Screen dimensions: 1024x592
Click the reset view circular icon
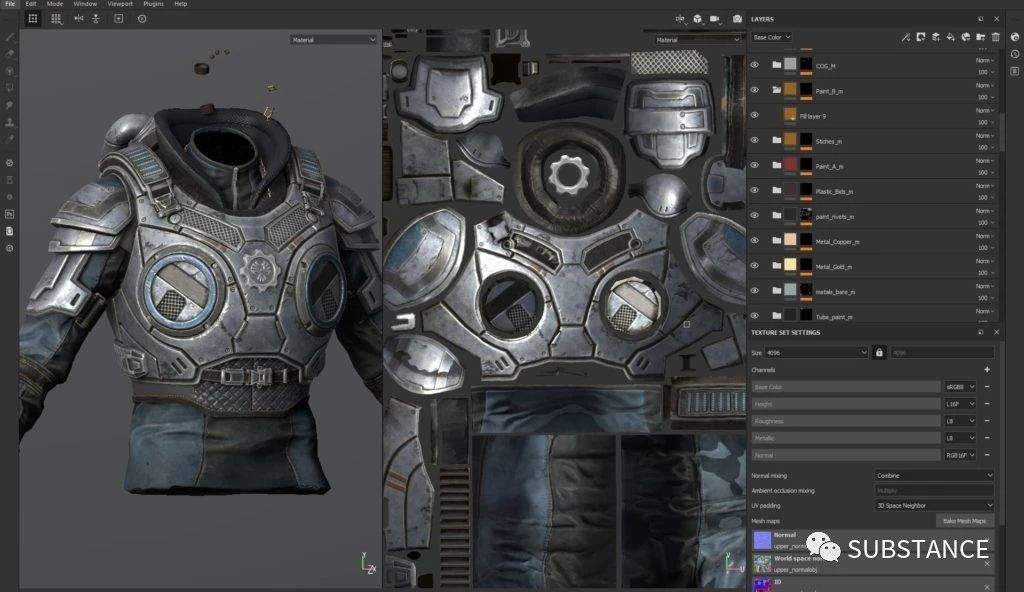(142, 19)
